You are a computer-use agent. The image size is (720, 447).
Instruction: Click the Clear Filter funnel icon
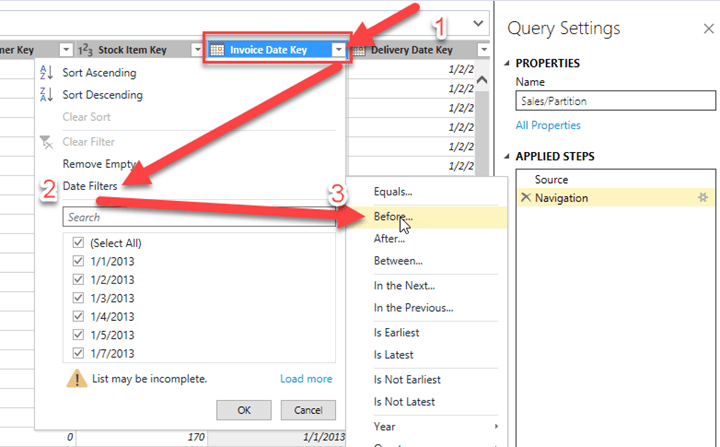coord(46,142)
